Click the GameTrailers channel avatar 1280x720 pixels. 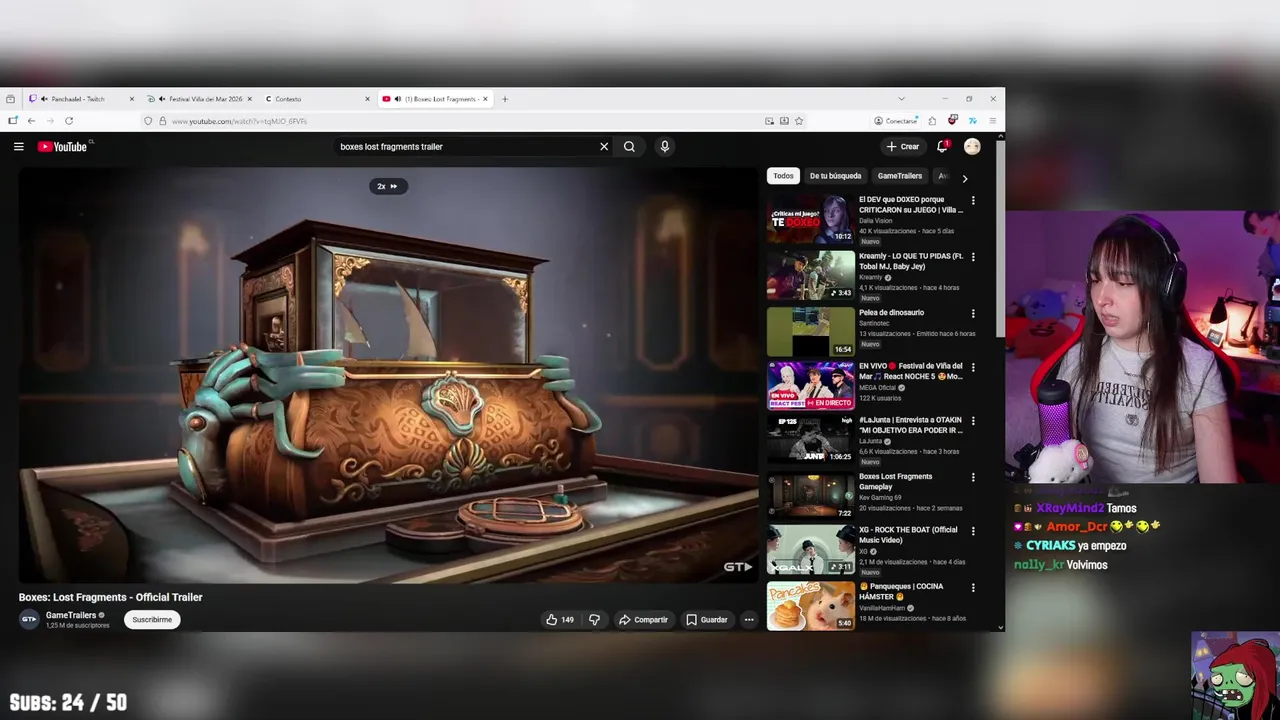point(29,619)
